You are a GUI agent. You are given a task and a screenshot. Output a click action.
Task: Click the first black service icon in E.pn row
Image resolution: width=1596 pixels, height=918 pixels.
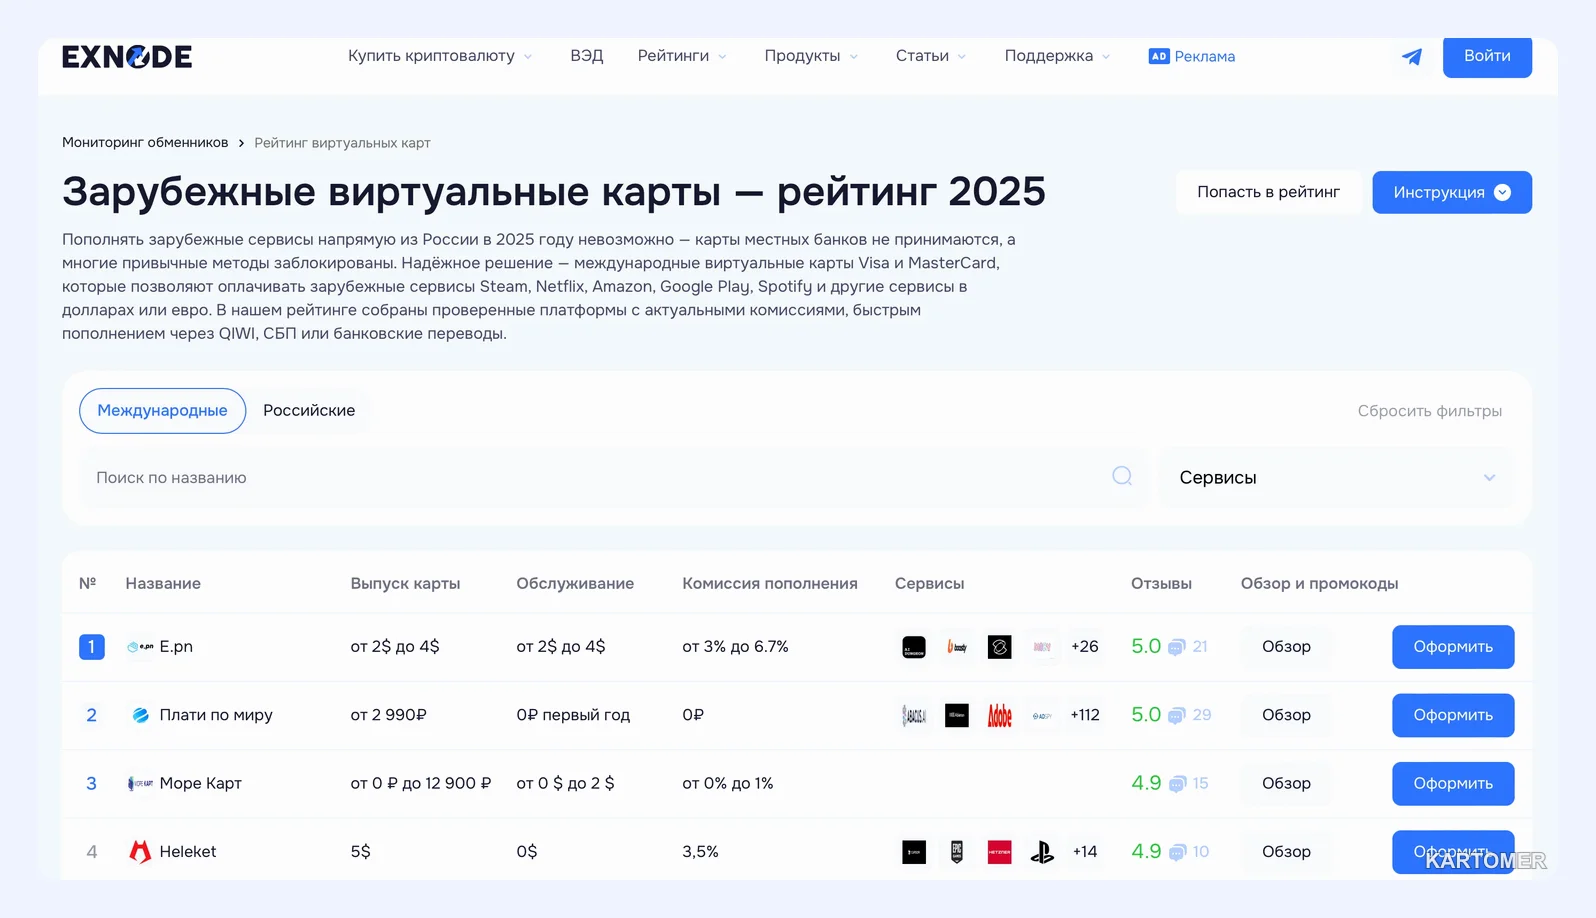coord(914,647)
